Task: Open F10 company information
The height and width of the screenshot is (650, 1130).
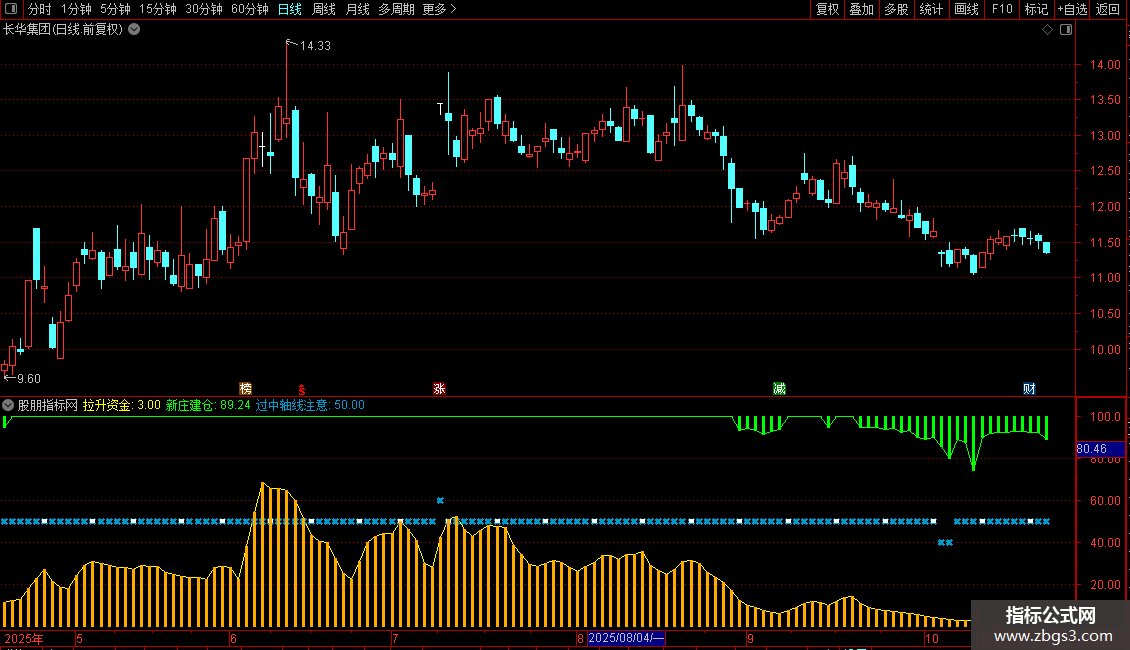Action: (x=1002, y=9)
